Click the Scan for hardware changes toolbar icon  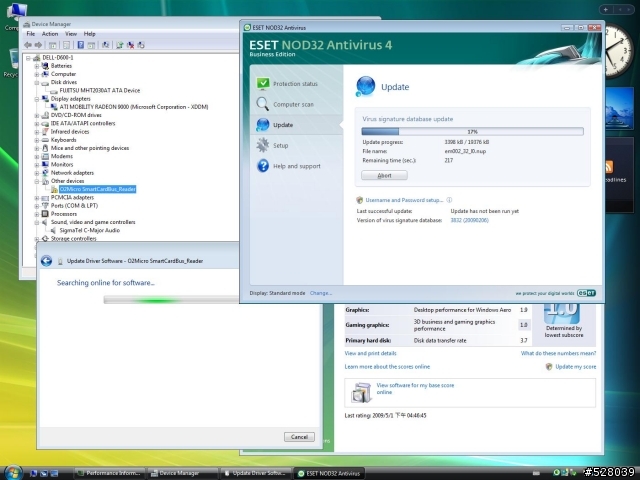105,45
